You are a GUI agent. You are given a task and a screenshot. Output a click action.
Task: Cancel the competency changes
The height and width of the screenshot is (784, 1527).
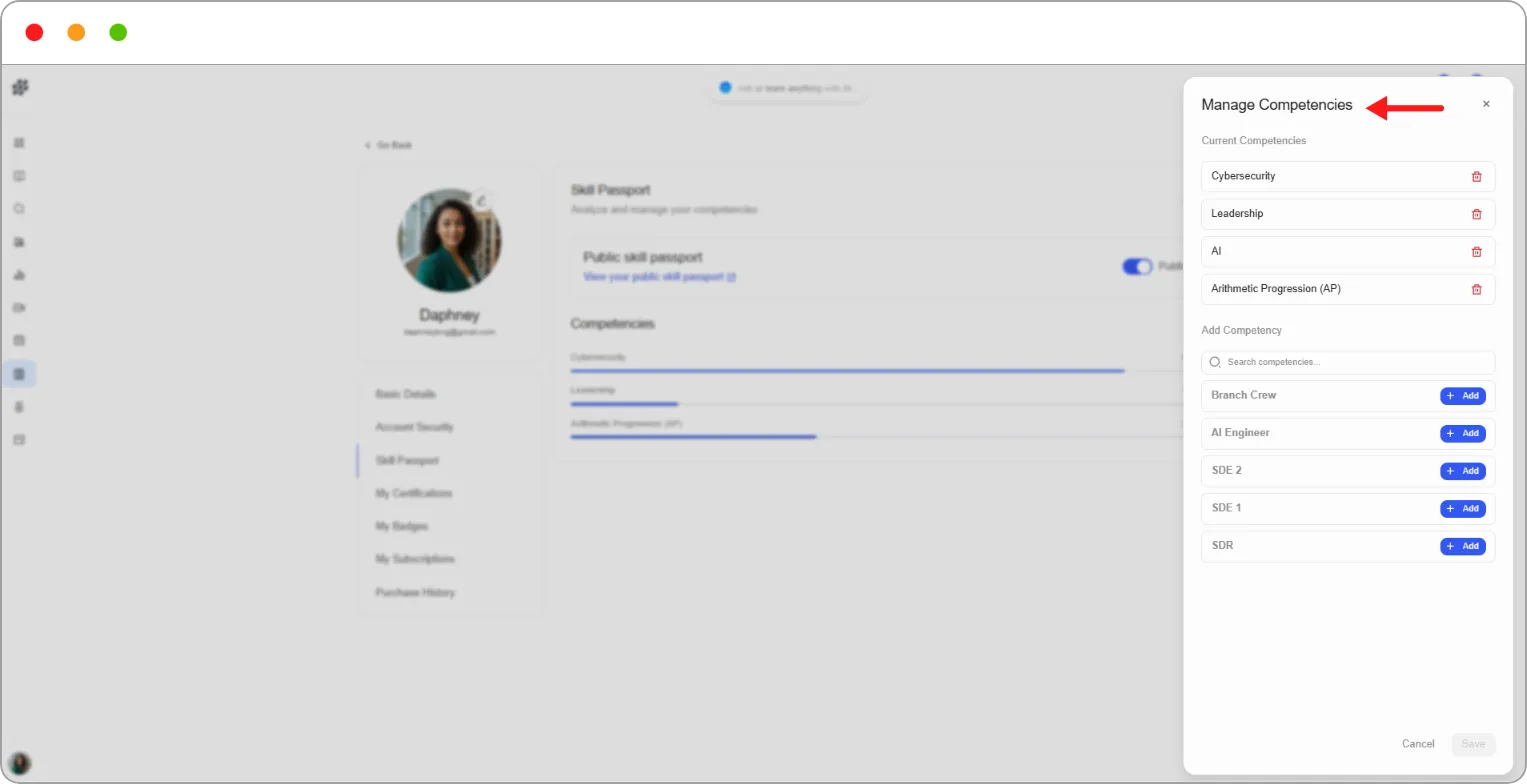(x=1418, y=744)
